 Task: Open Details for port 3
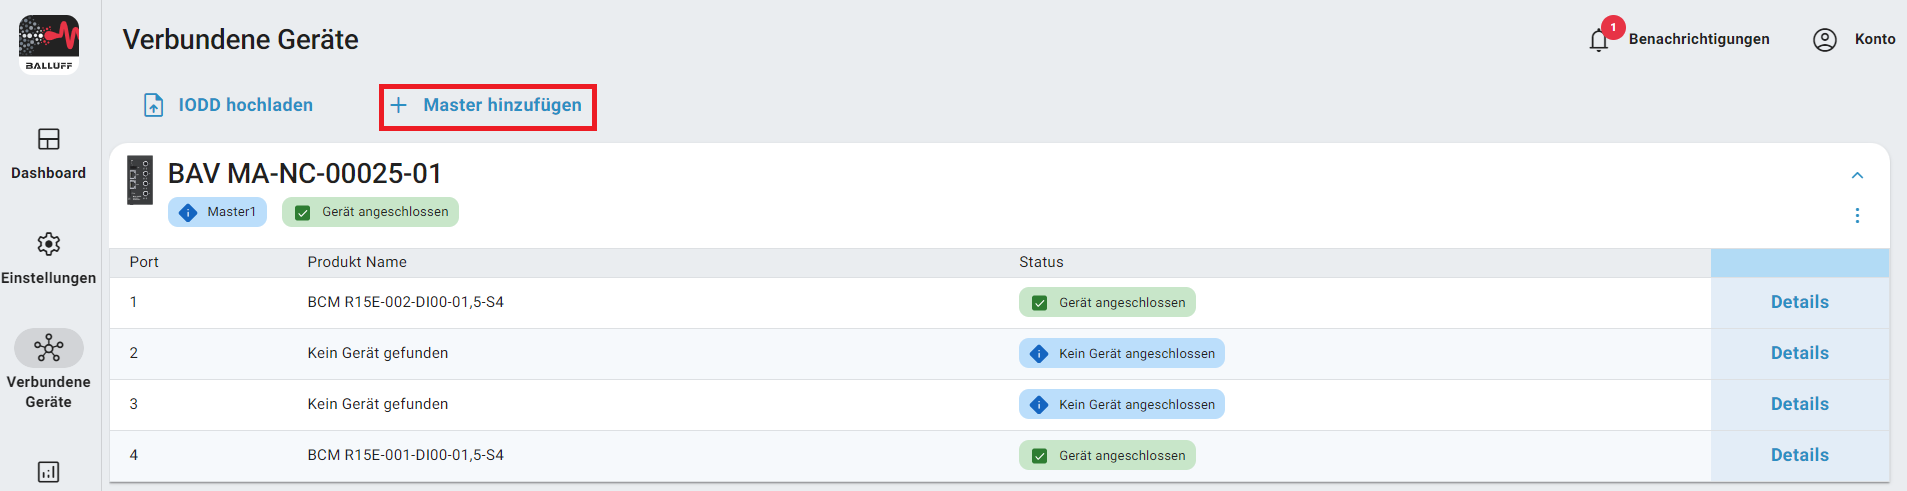[1799, 404]
